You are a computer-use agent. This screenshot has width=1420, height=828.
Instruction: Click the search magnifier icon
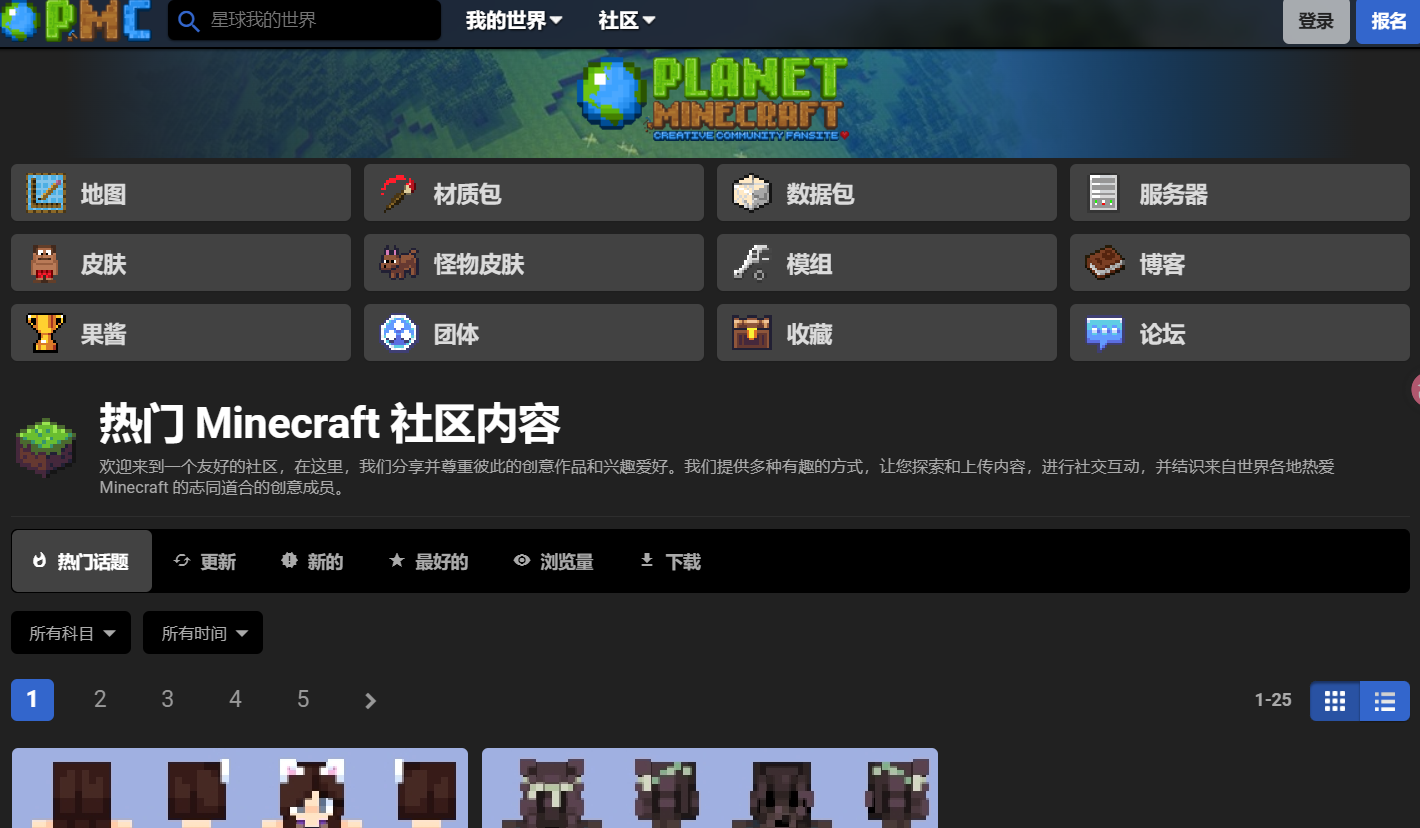pyautogui.click(x=188, y=20)
